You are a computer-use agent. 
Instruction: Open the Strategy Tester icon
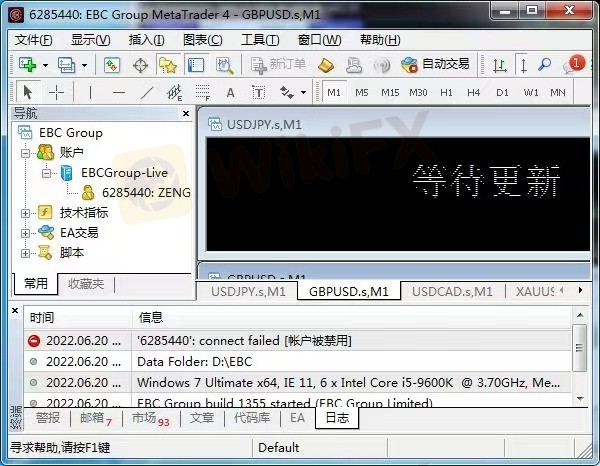point(225,65)
